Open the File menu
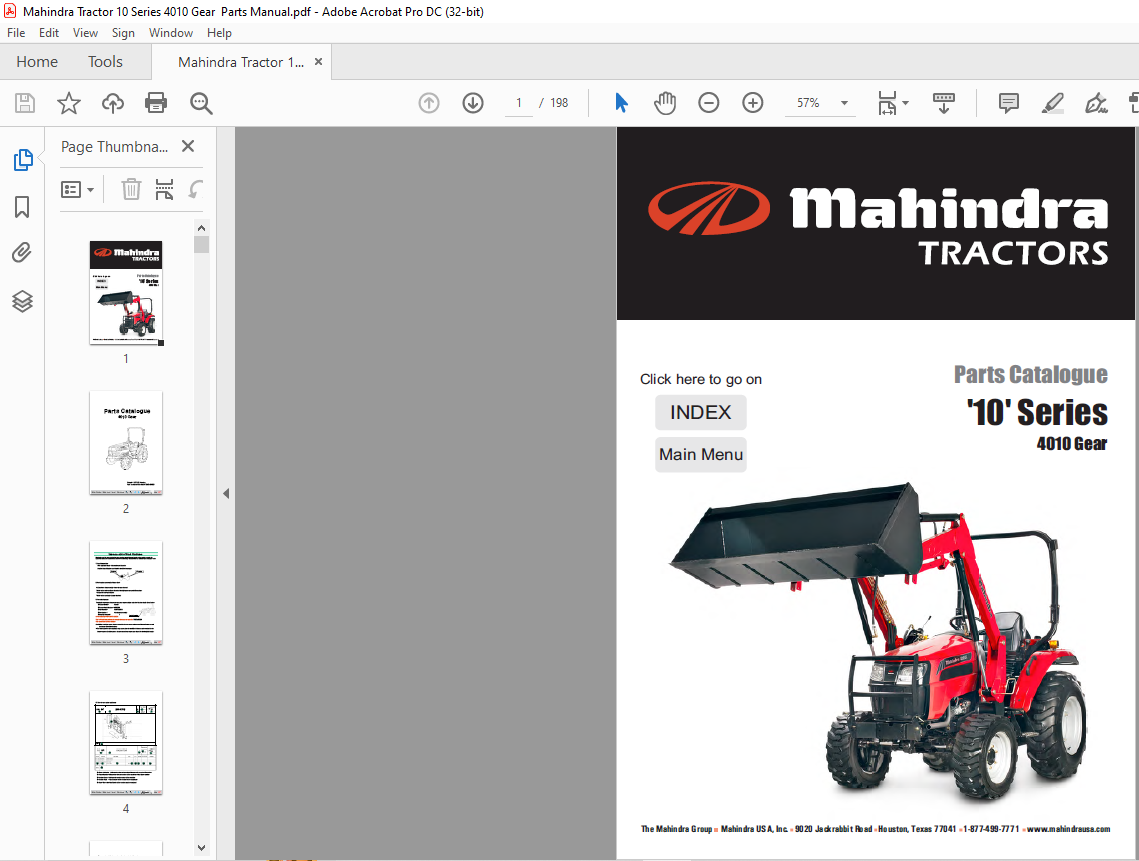Image resolution: width=1139 pixels, height=861 pixels. point(16,33)
